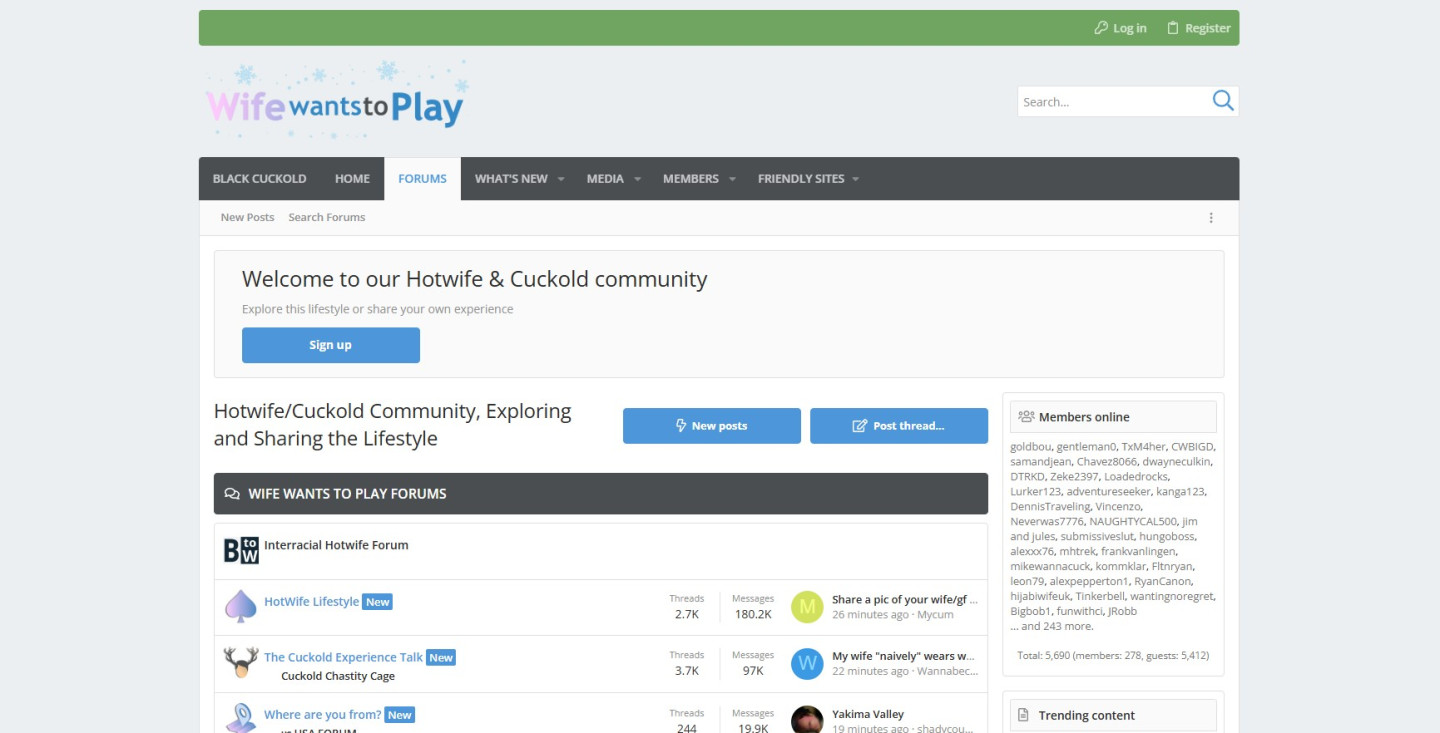Open the Register link
1440x733 pixels.
1198,28
